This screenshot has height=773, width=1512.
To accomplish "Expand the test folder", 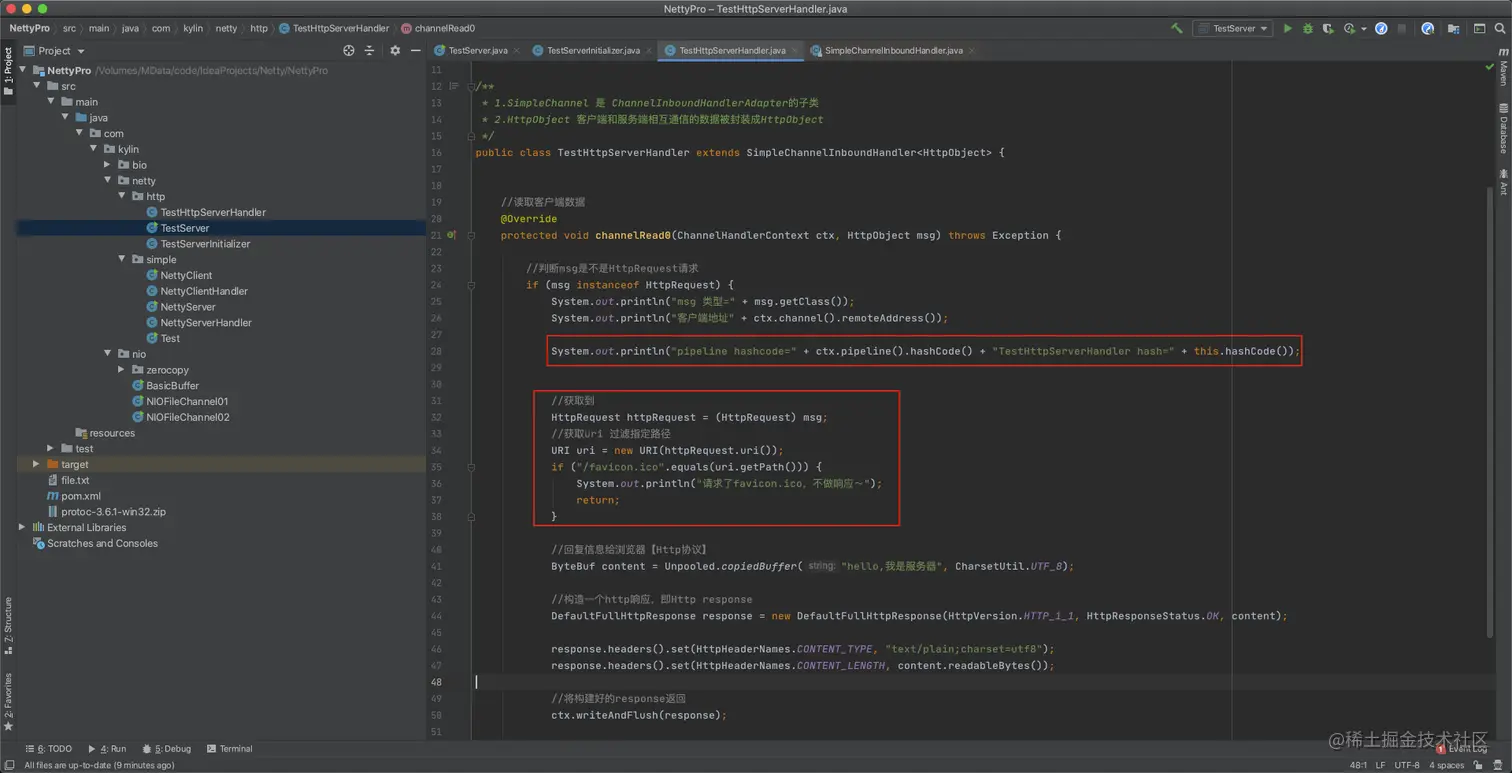I will (x=51, y=448).
